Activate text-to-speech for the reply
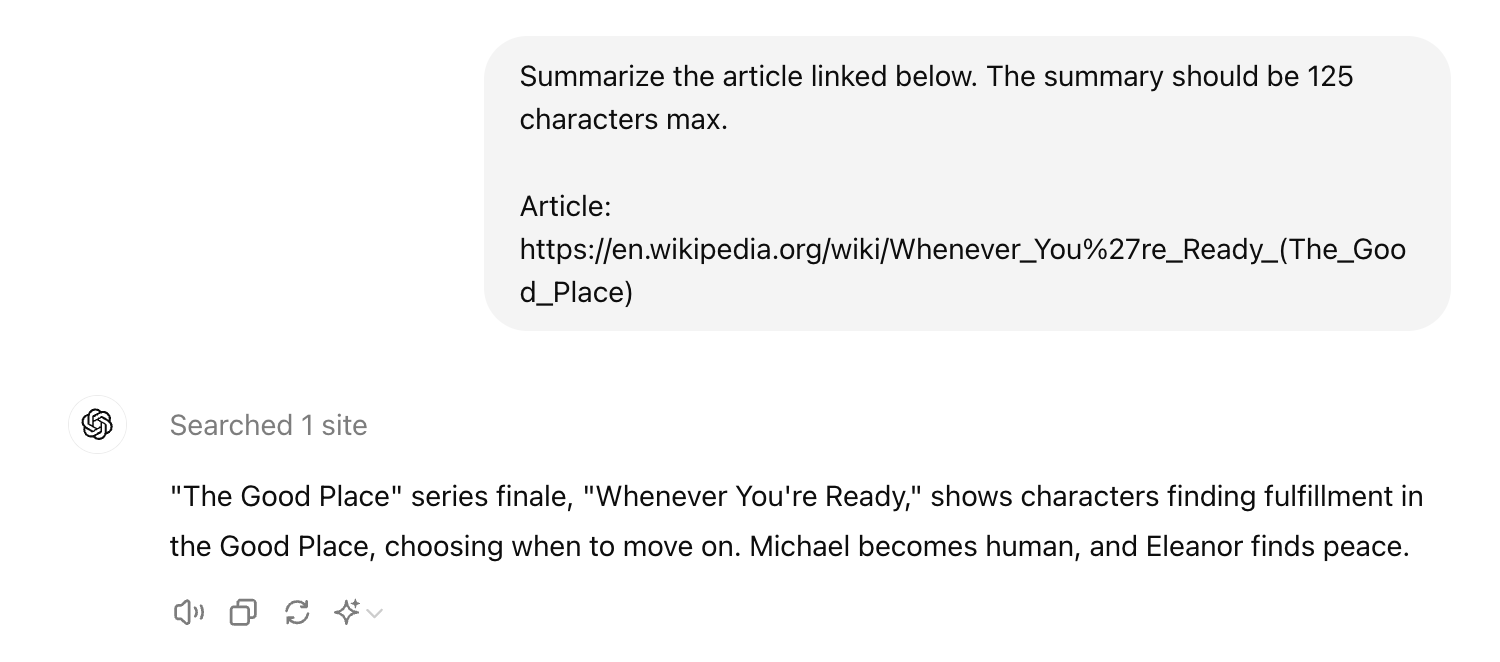The width and height of the screenshot is (1500, 662). tap(188, 612)
